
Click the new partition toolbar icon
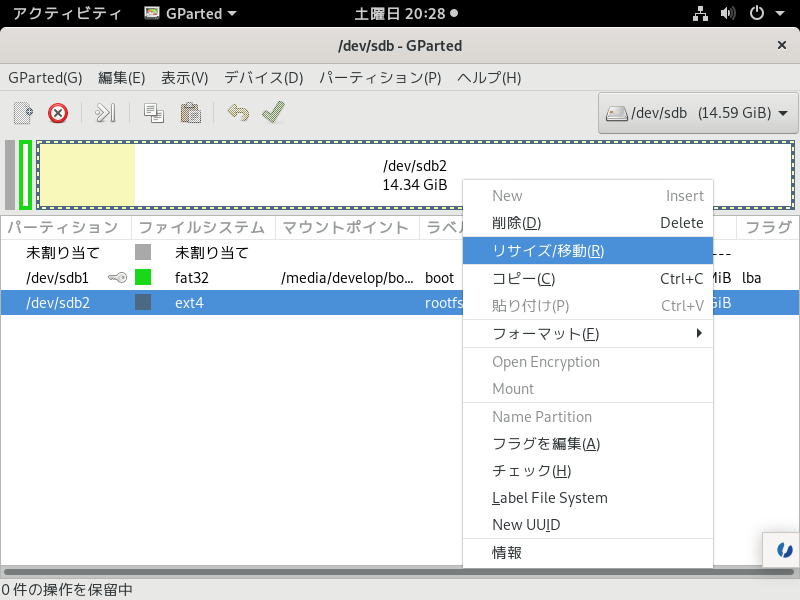(23, 113)
